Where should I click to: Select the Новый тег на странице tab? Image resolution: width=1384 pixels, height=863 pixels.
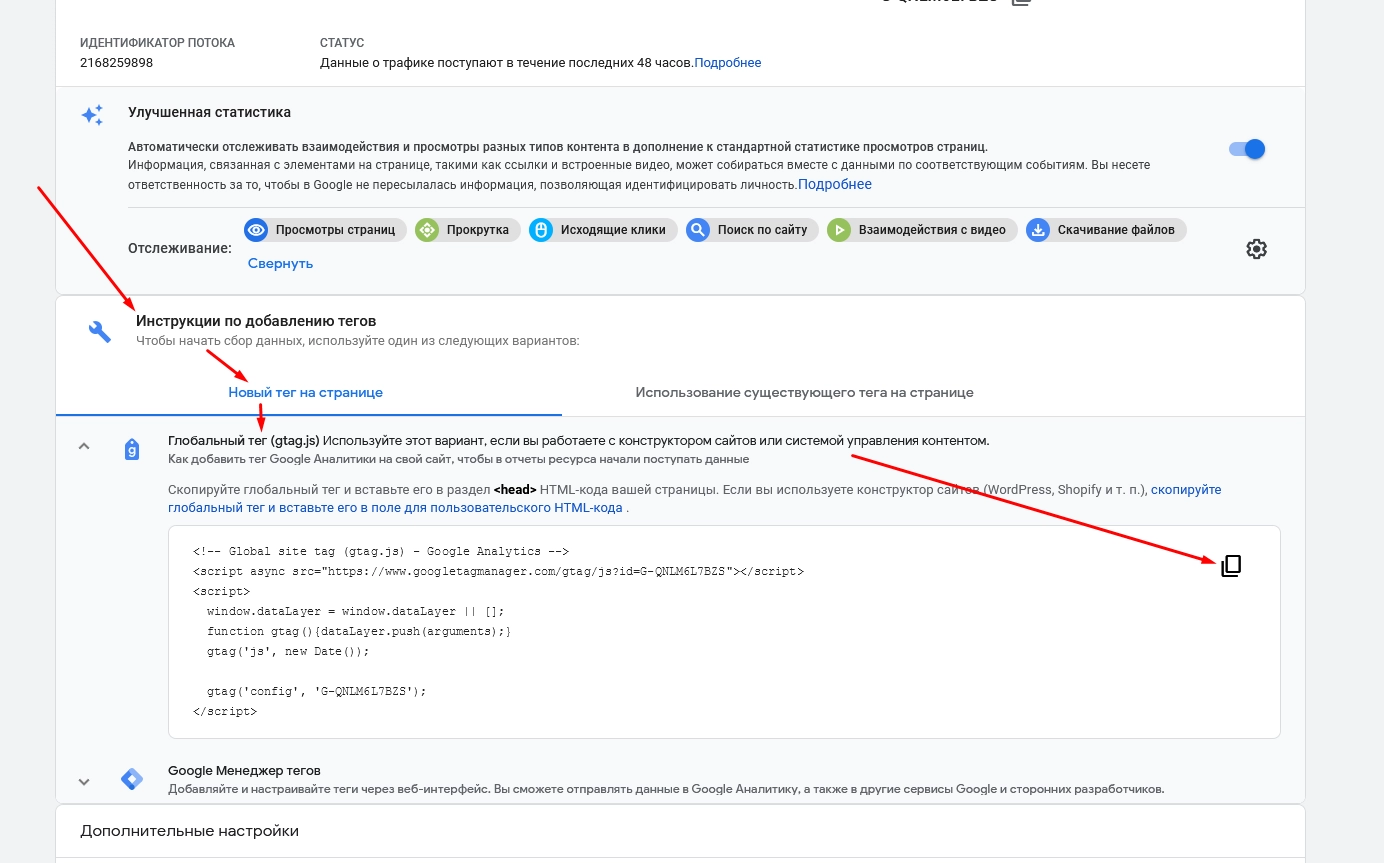(x=306, y=392)
